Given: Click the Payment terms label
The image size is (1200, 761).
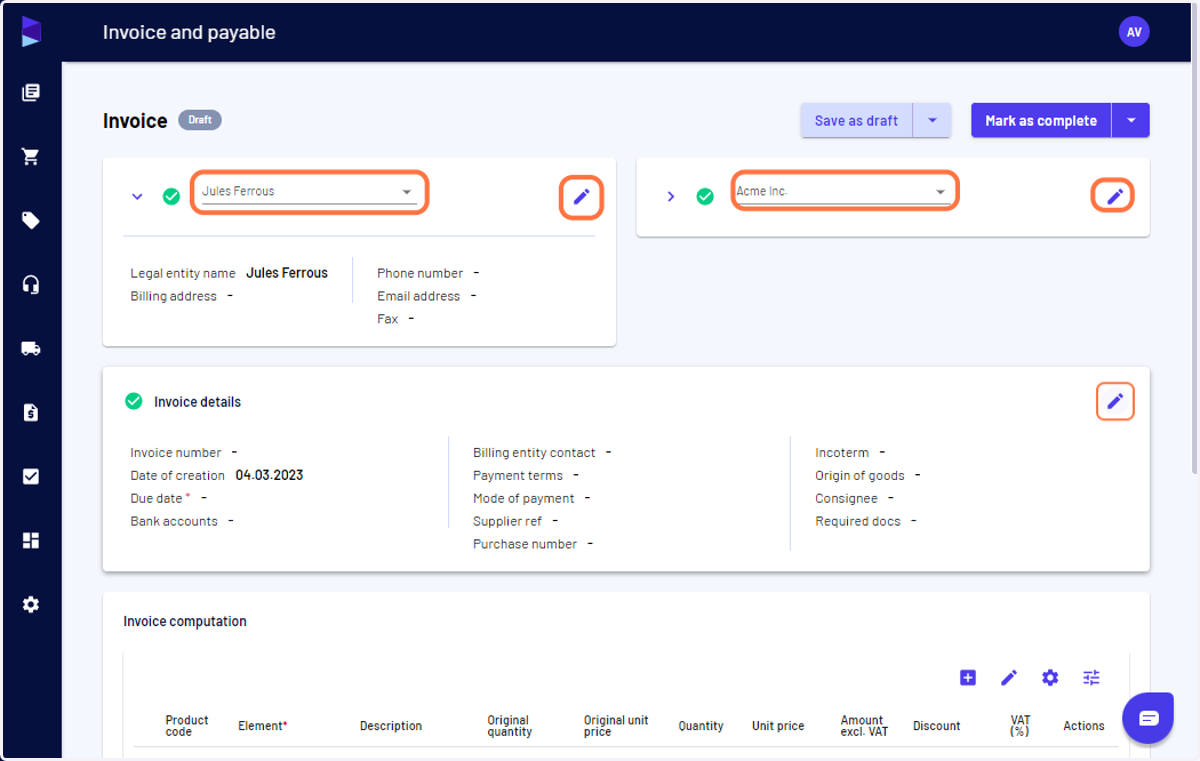Looking at the screenshot, I should (518, 476).
